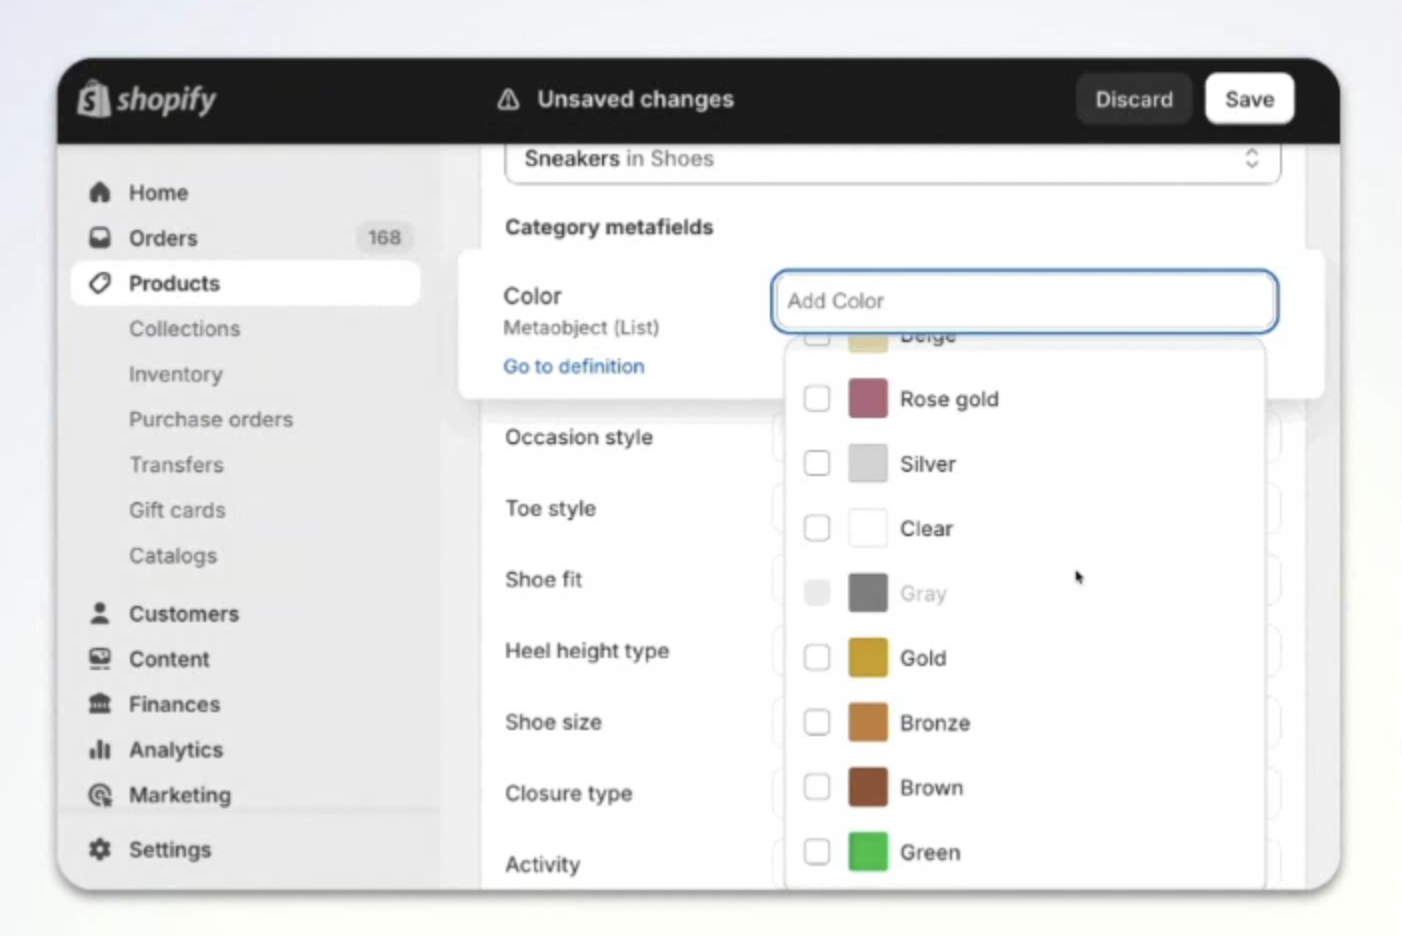The width and height of the screenshot is (1402, 936).
Task: Click the Heel height type label
Action: pyautogui.click(x=587, y=651)
